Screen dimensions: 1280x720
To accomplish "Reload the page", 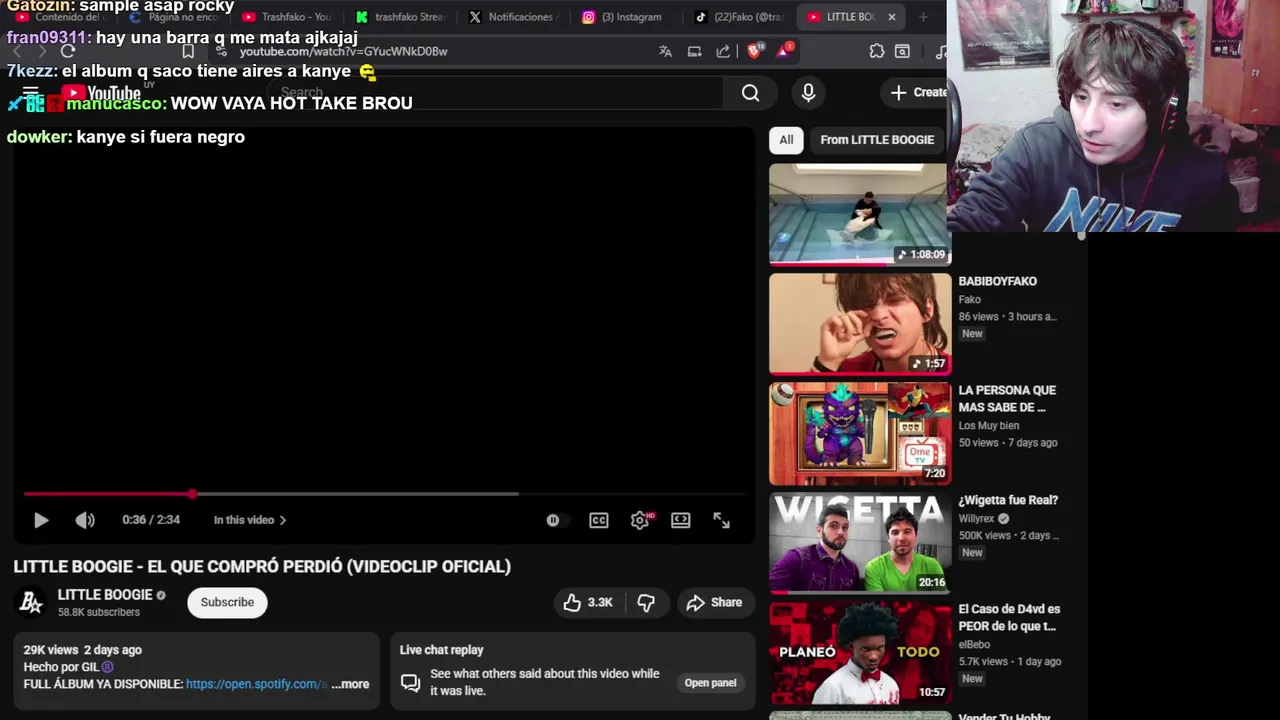I will (68, 51).
